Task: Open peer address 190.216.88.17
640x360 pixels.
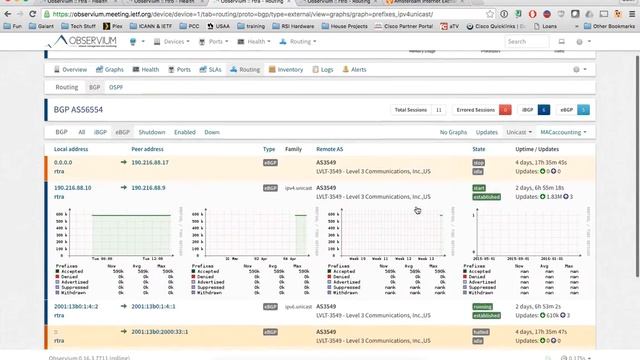Action: tap(150, 162)
